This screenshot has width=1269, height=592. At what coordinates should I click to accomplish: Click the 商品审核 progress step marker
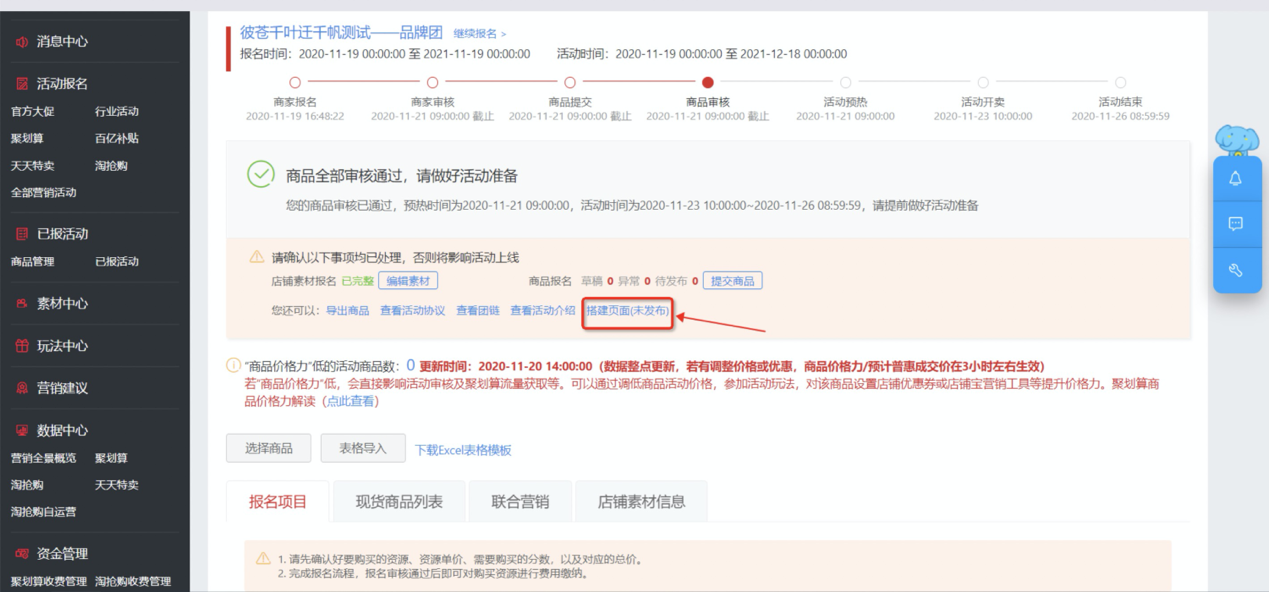pyautogui.click(x=708, y=83)
